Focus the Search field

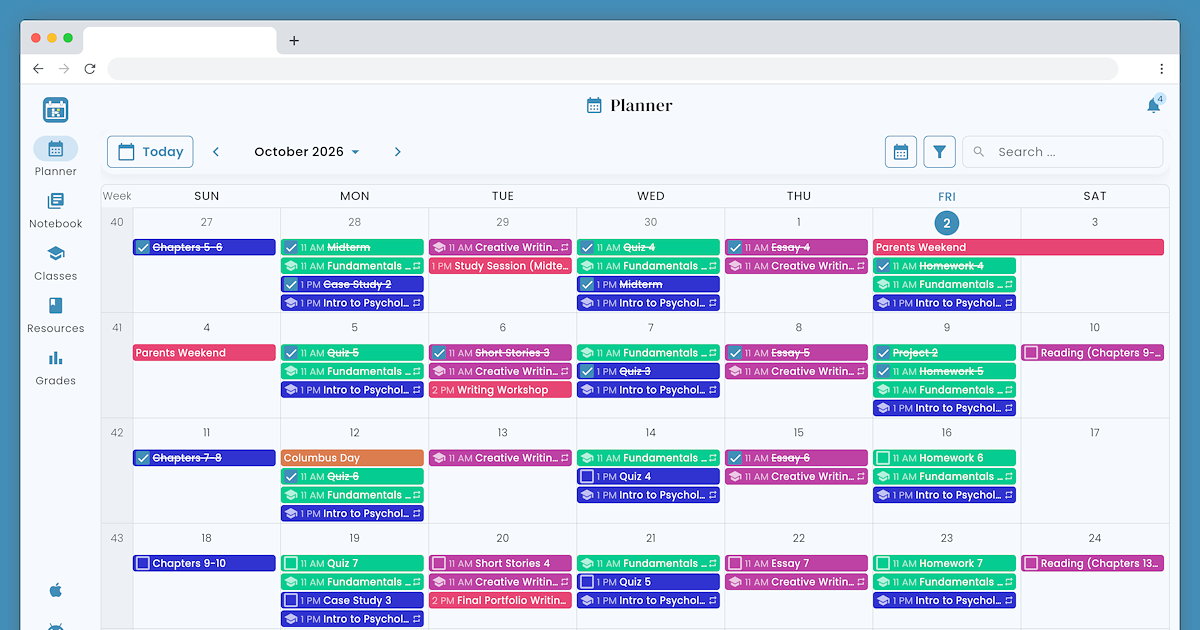(x=1062, y=152)
